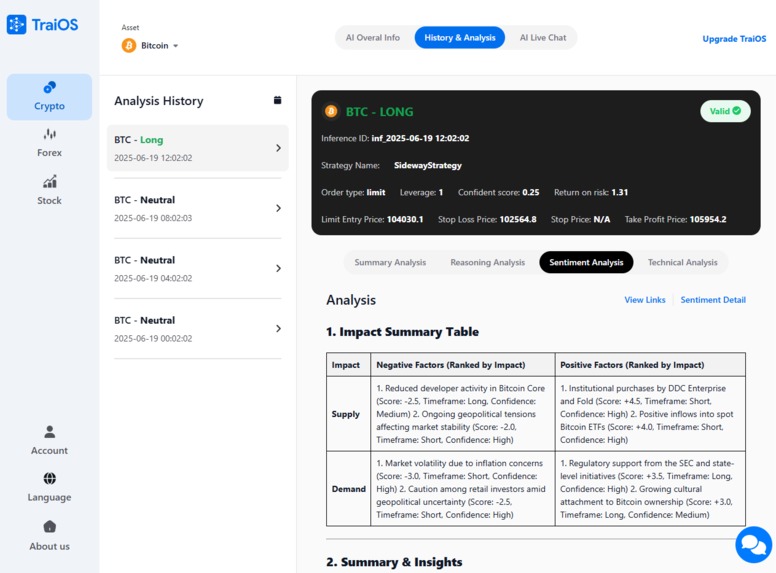776x573 pixels.
Task: Select the History & Analysis tab
Action: (x=460, y=38)
